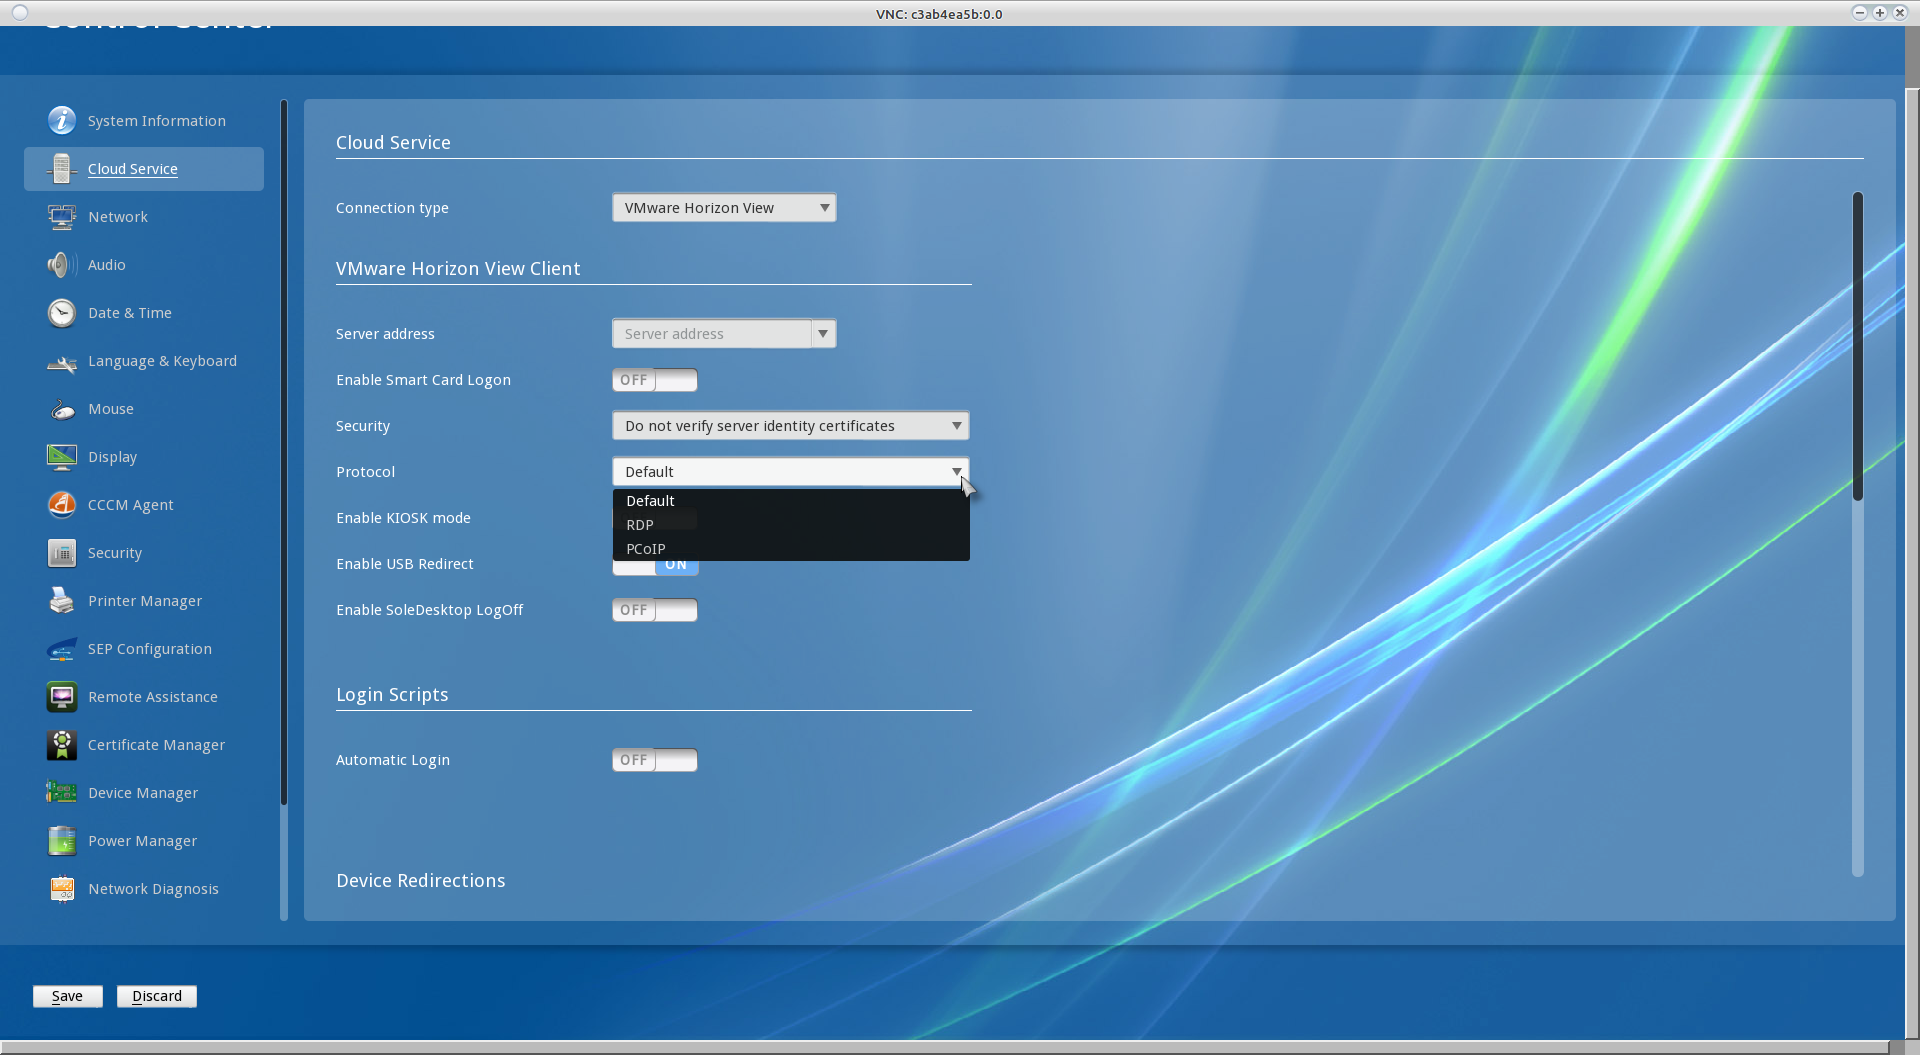This screenshot has width=1920, height=1055.
Task: Go to Printer Manager section
Action: [145, 601]
